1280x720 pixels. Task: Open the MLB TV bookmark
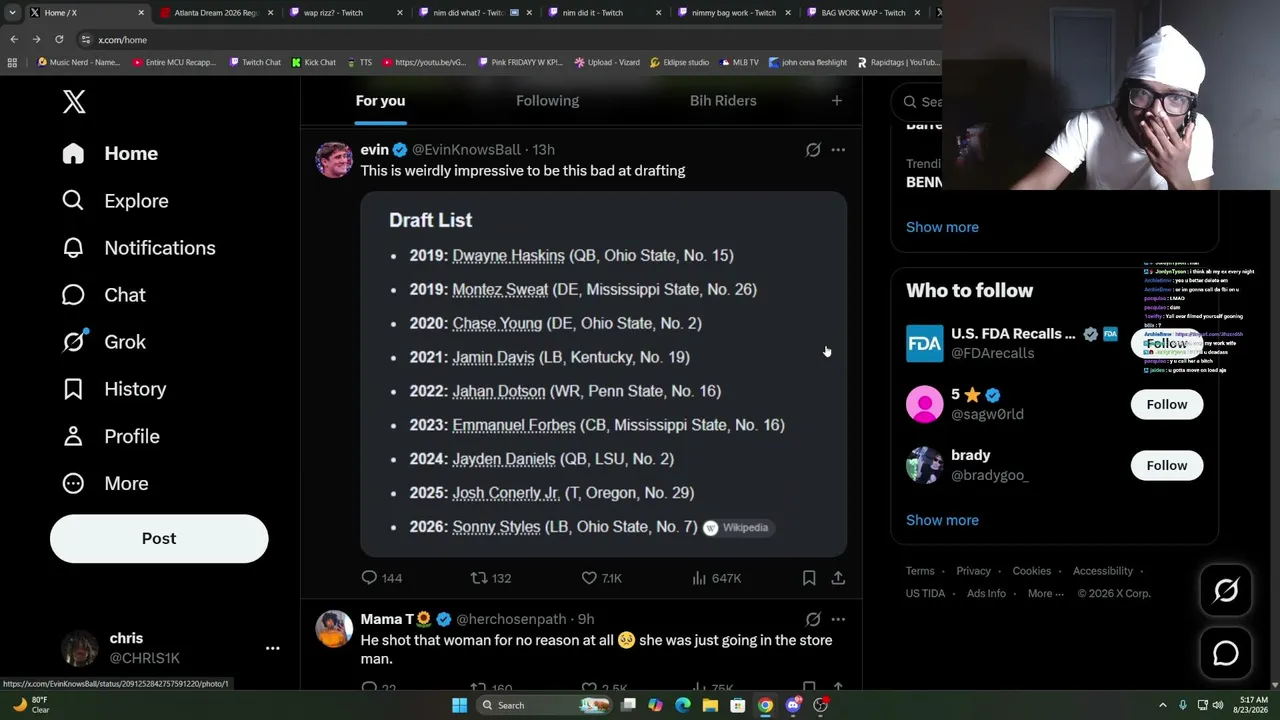(x=738, y=62)
